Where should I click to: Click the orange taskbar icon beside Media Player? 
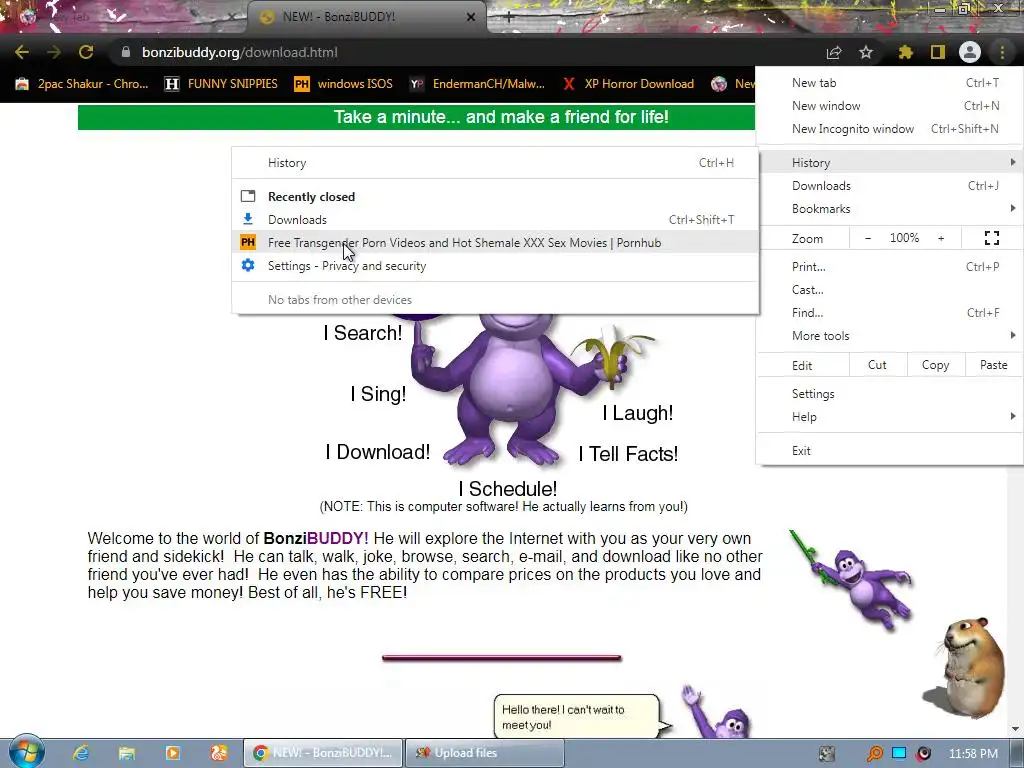[x=218, y=753]
